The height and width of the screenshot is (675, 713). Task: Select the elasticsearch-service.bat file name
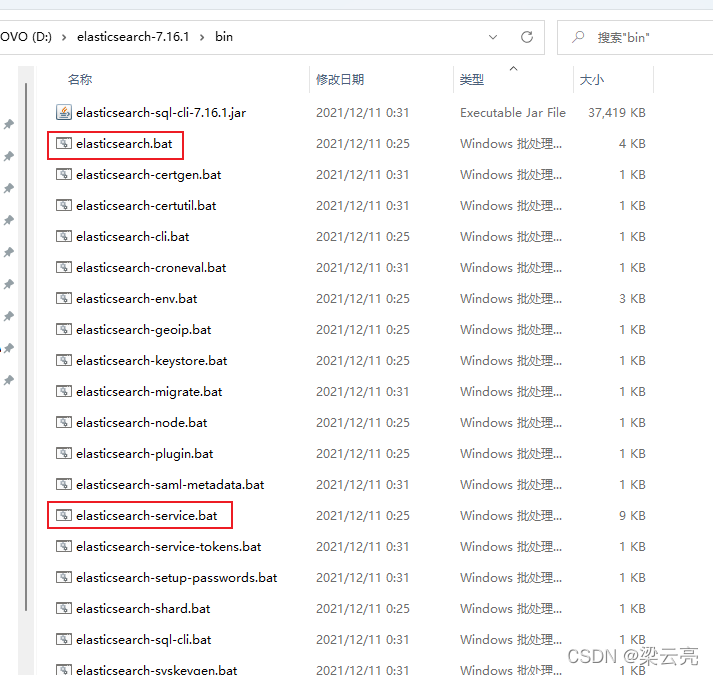click(146, 515)
